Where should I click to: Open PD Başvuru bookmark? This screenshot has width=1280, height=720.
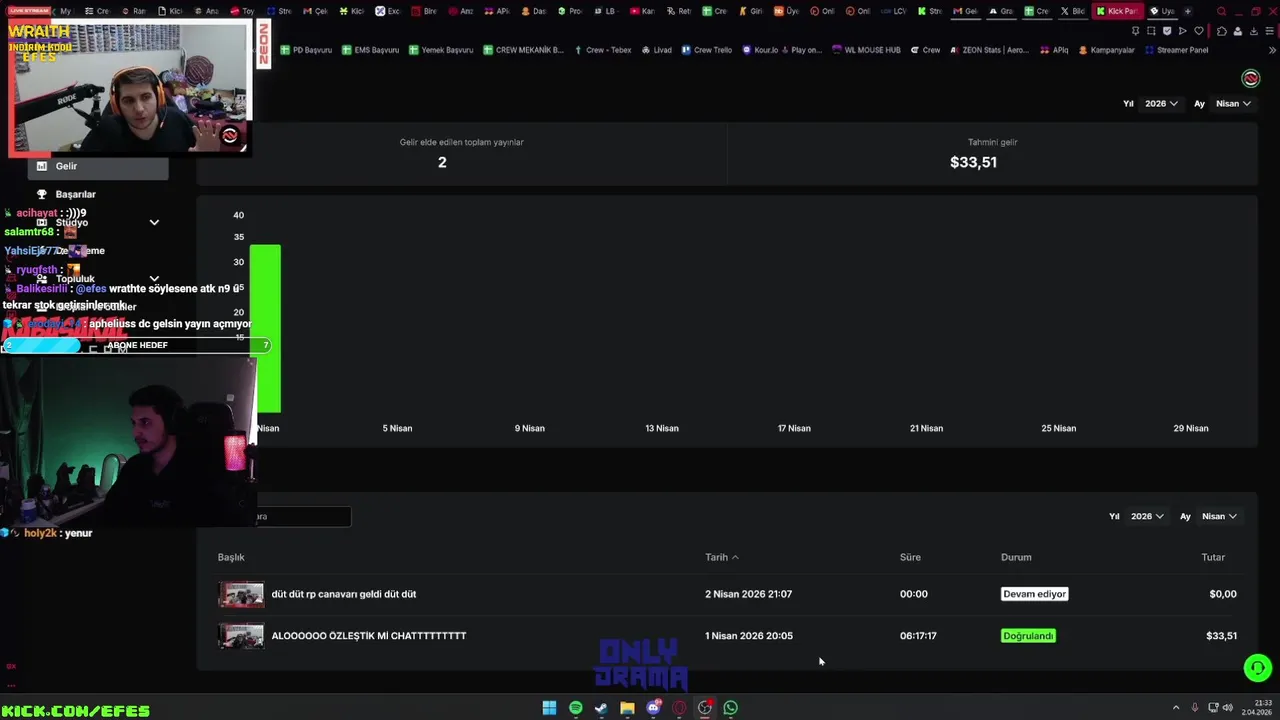pos(306,50)
